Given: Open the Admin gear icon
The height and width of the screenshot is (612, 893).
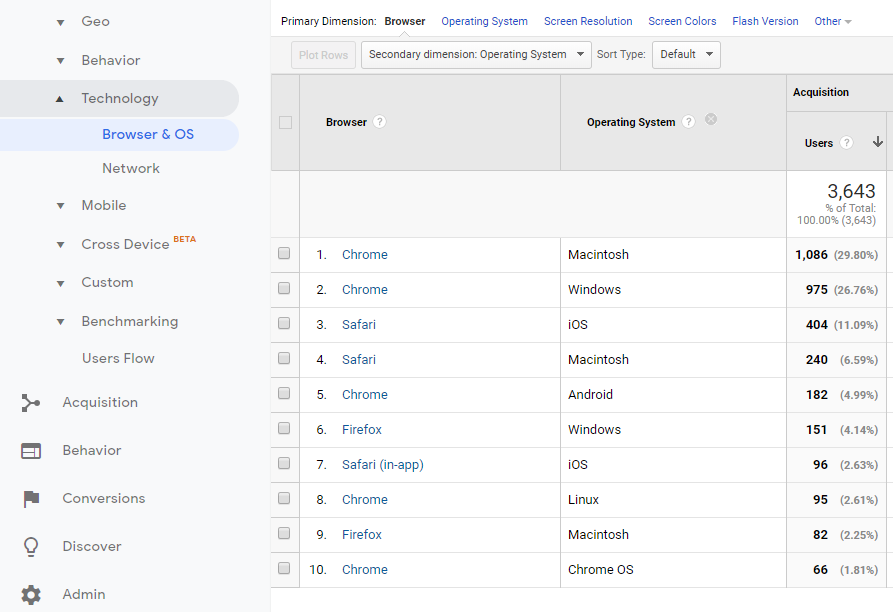Looking at the screenshot, I should (x=31, y=595).
